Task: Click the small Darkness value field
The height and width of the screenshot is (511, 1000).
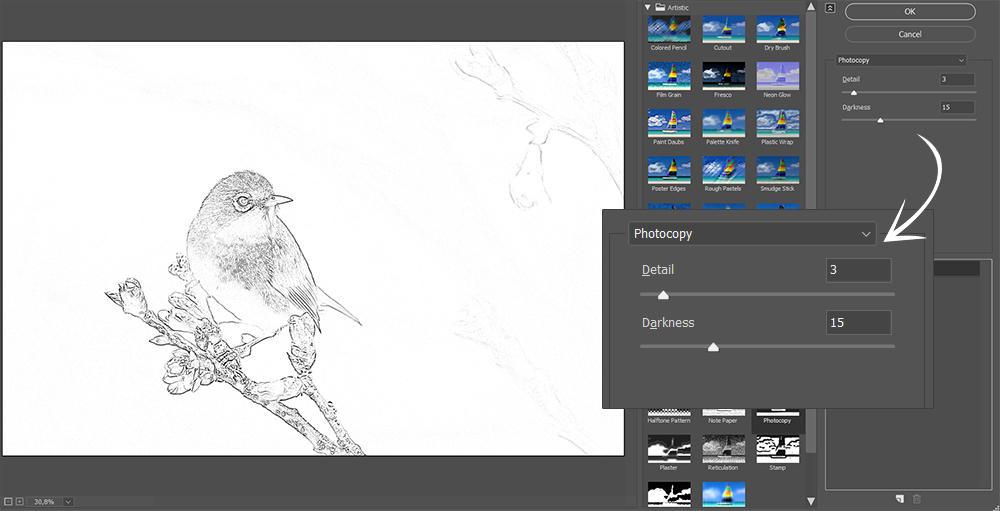Action: pyautogui.click(x=957, y=107)
